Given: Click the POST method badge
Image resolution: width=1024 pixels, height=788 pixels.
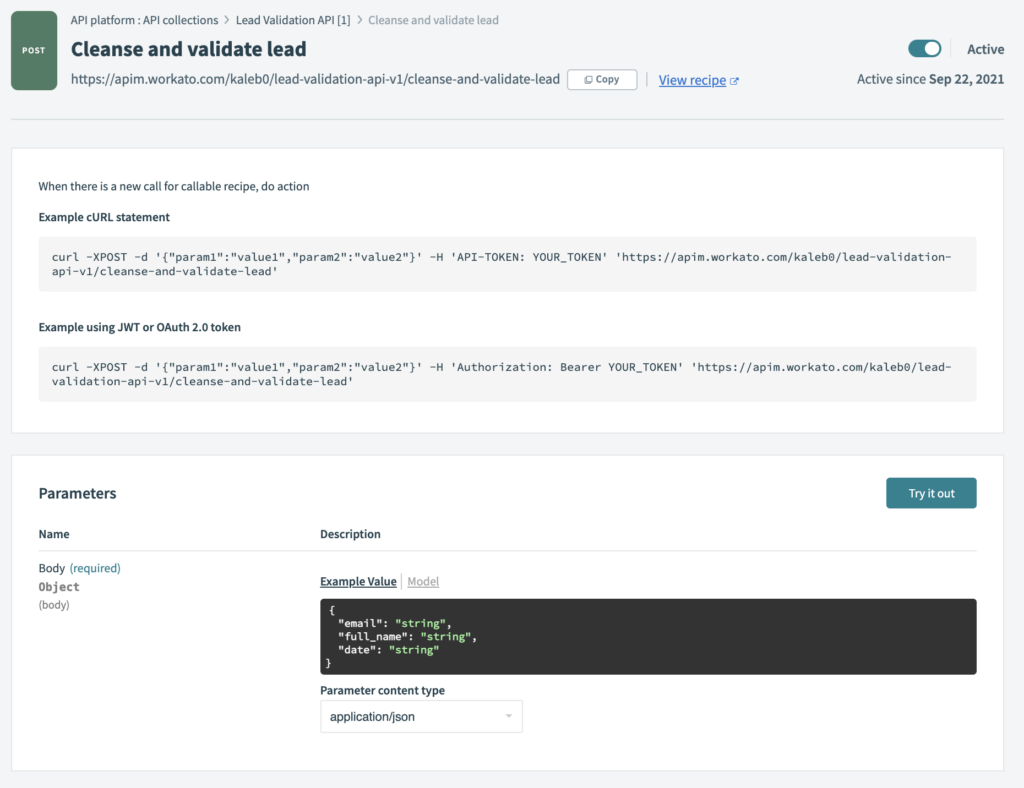Looking at the screenshot, I should pyautogui.click(x=33, y=50).
